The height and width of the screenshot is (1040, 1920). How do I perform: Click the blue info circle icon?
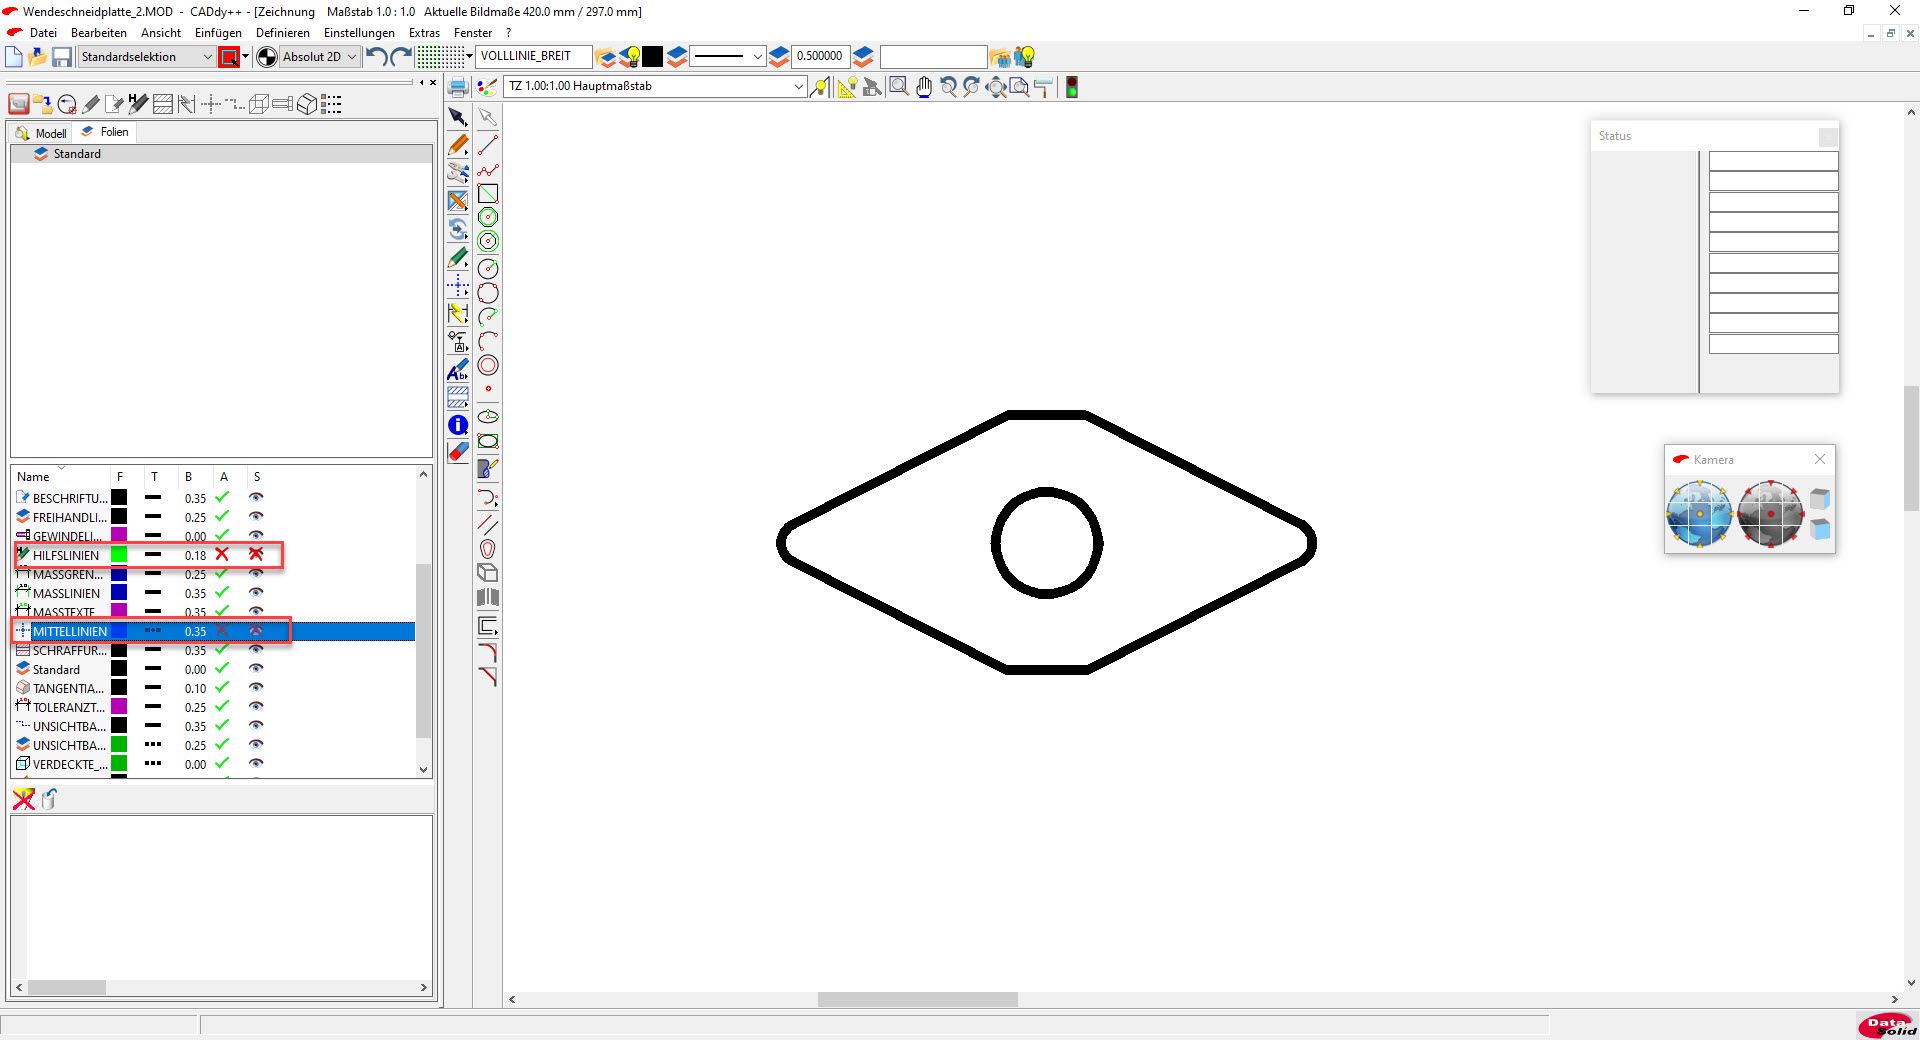[x=458, y=426]
